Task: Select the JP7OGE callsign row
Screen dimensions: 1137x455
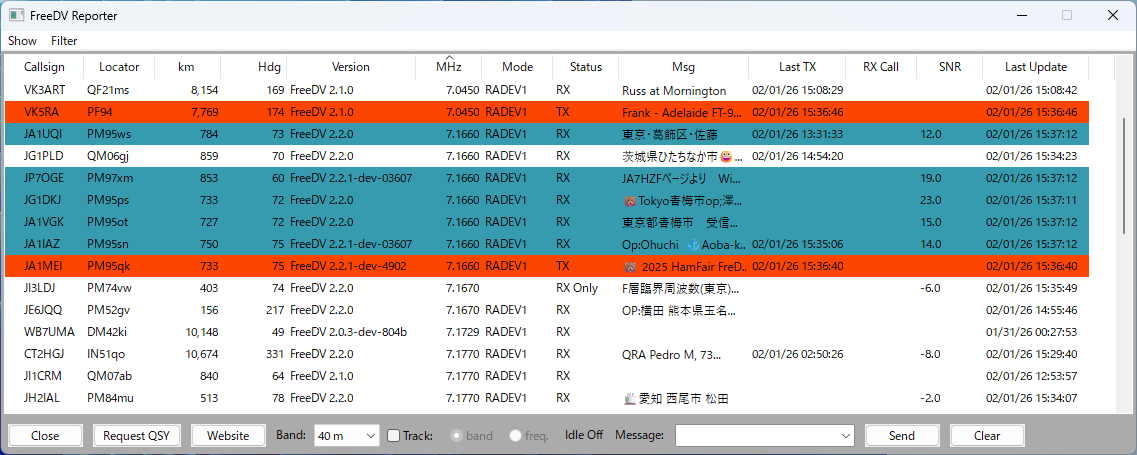Action: (x=547, y=179)
